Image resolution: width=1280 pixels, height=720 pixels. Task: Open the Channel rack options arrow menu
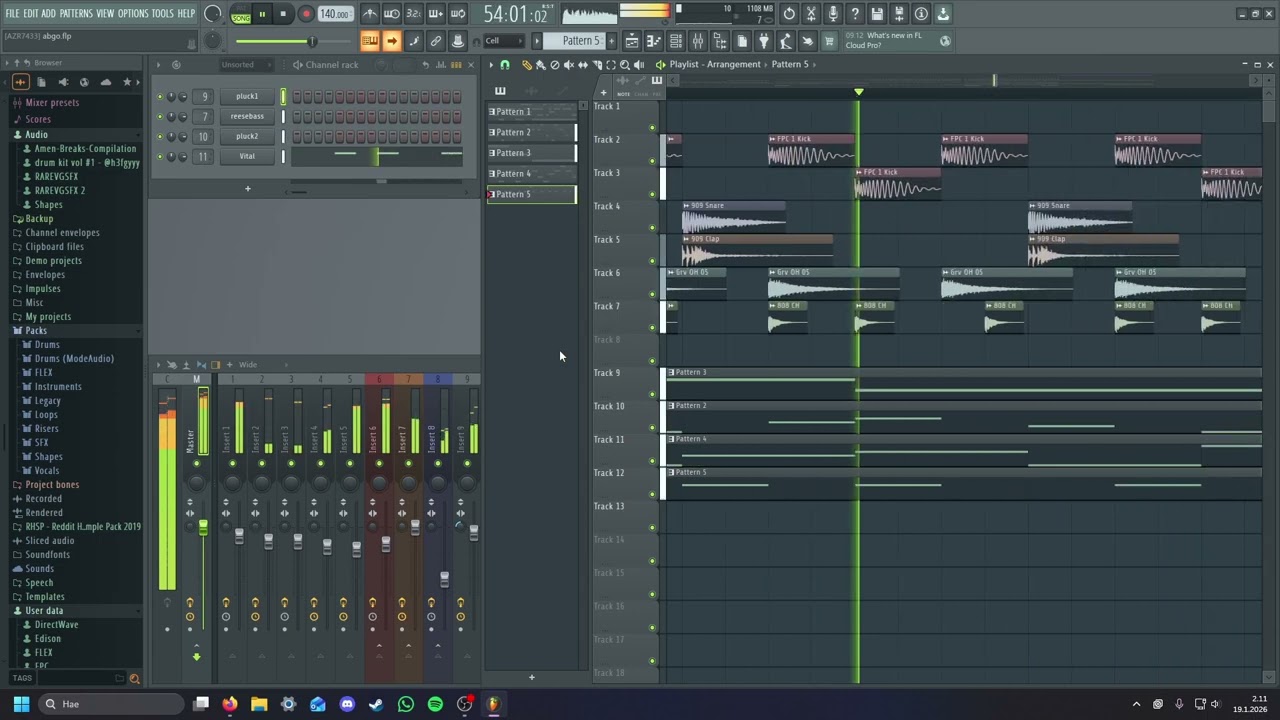(x=157, y=64)
